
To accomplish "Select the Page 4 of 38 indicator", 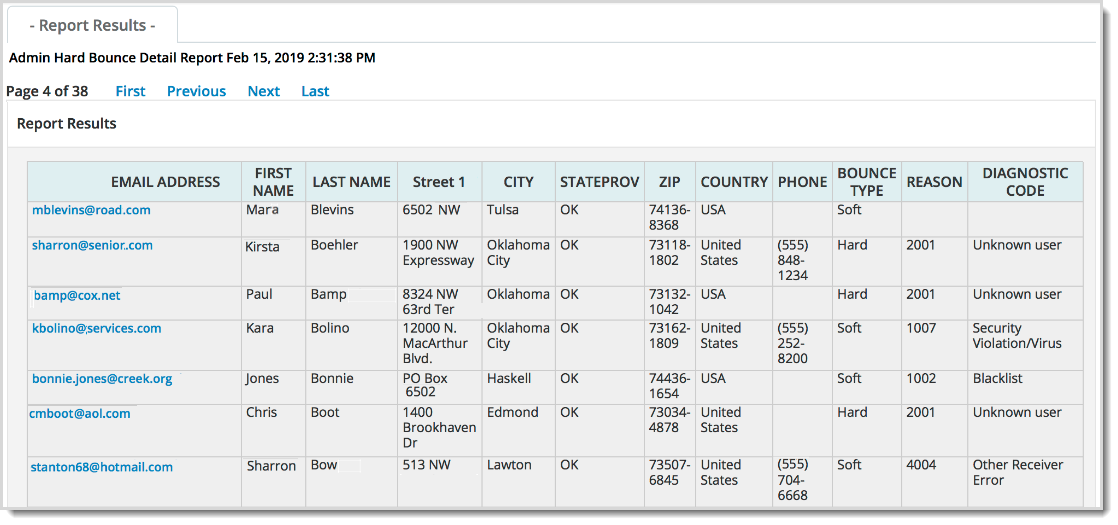I will click(47, 91).
